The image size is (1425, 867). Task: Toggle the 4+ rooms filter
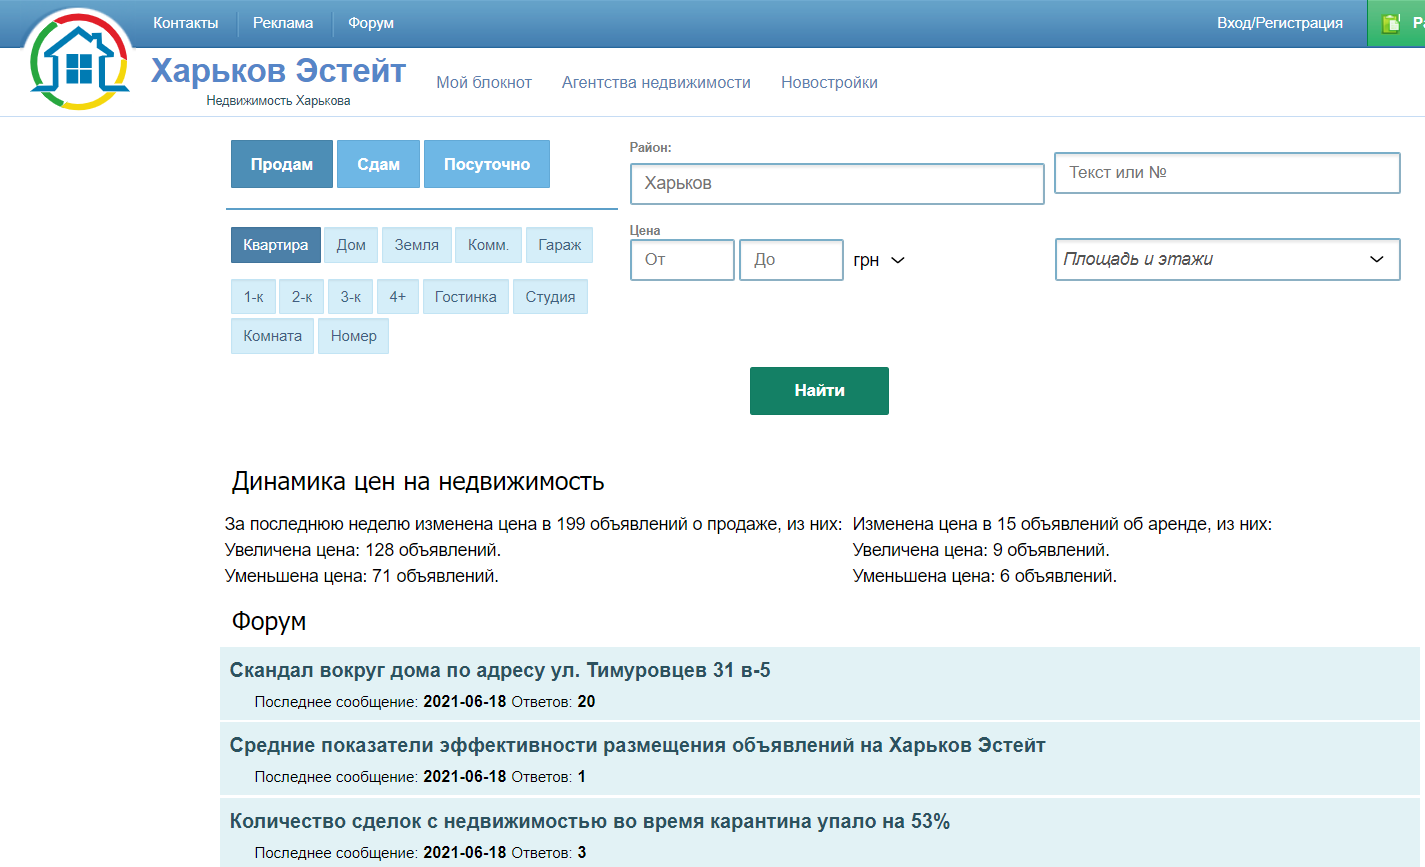tap(398, 297)
